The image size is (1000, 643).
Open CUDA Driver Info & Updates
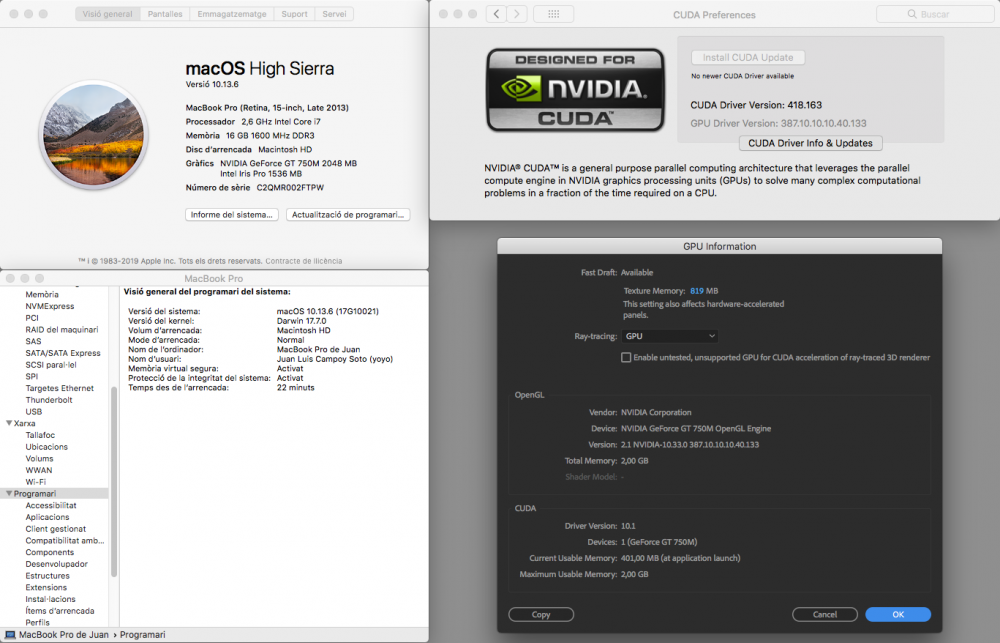click(x=811, y=144)
